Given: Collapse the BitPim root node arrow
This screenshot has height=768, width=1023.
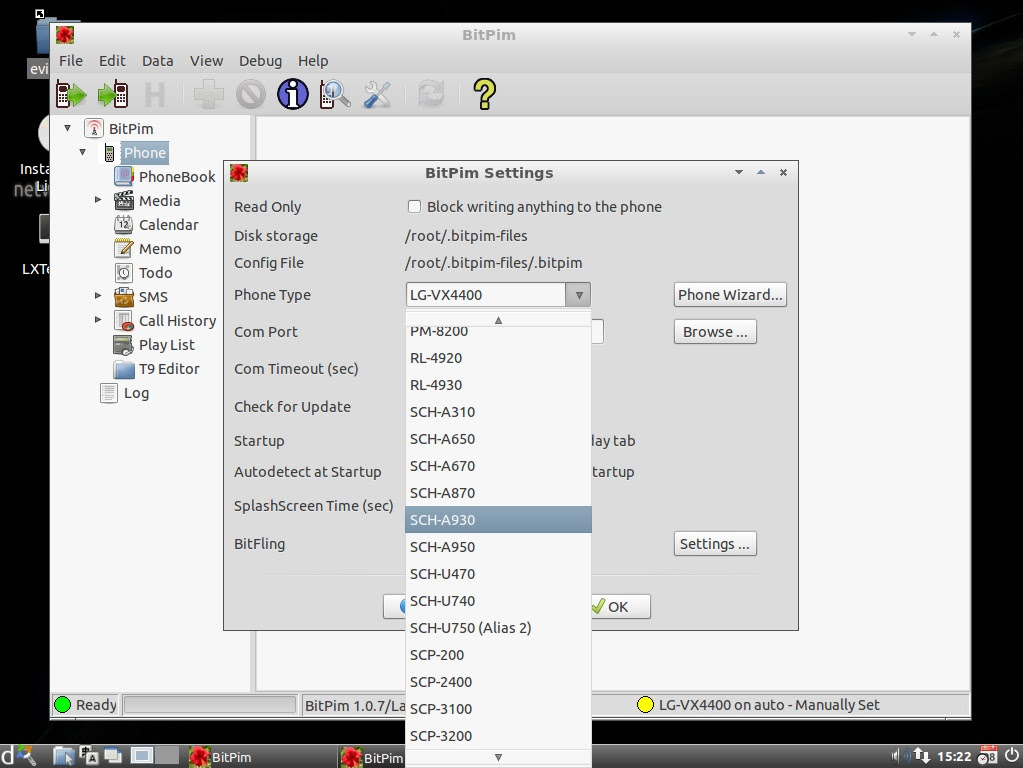Looking at the screenshot, I should [68, 129].
